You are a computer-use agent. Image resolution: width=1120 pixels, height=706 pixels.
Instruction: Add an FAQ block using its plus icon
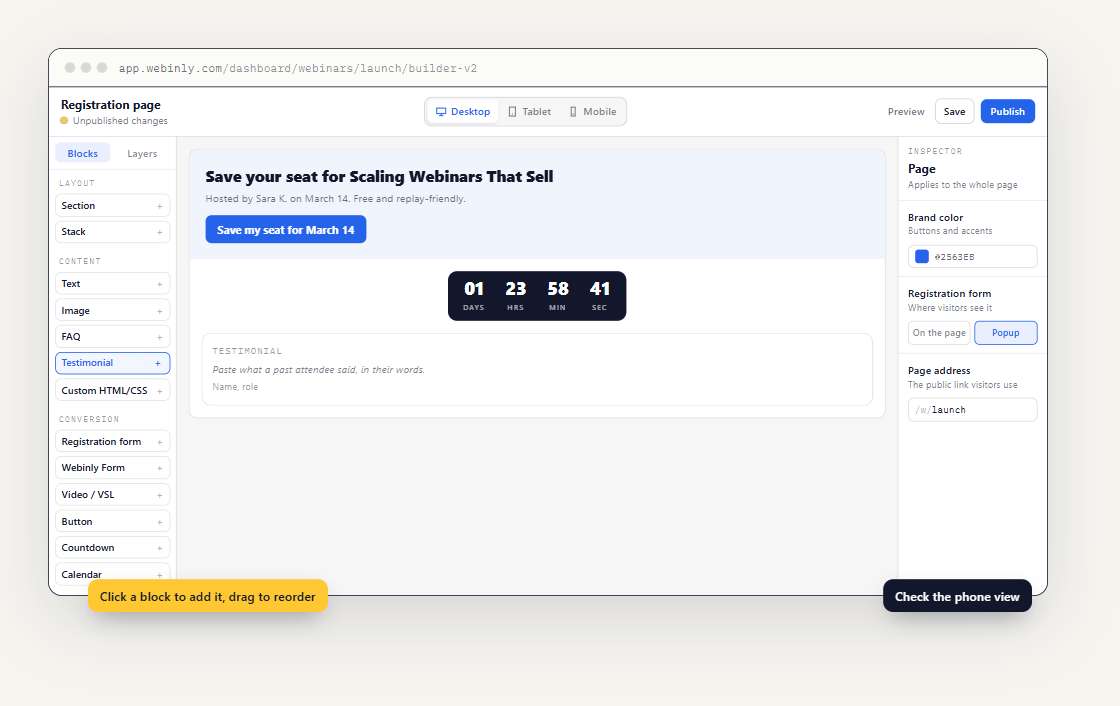(x=159, y=337)
